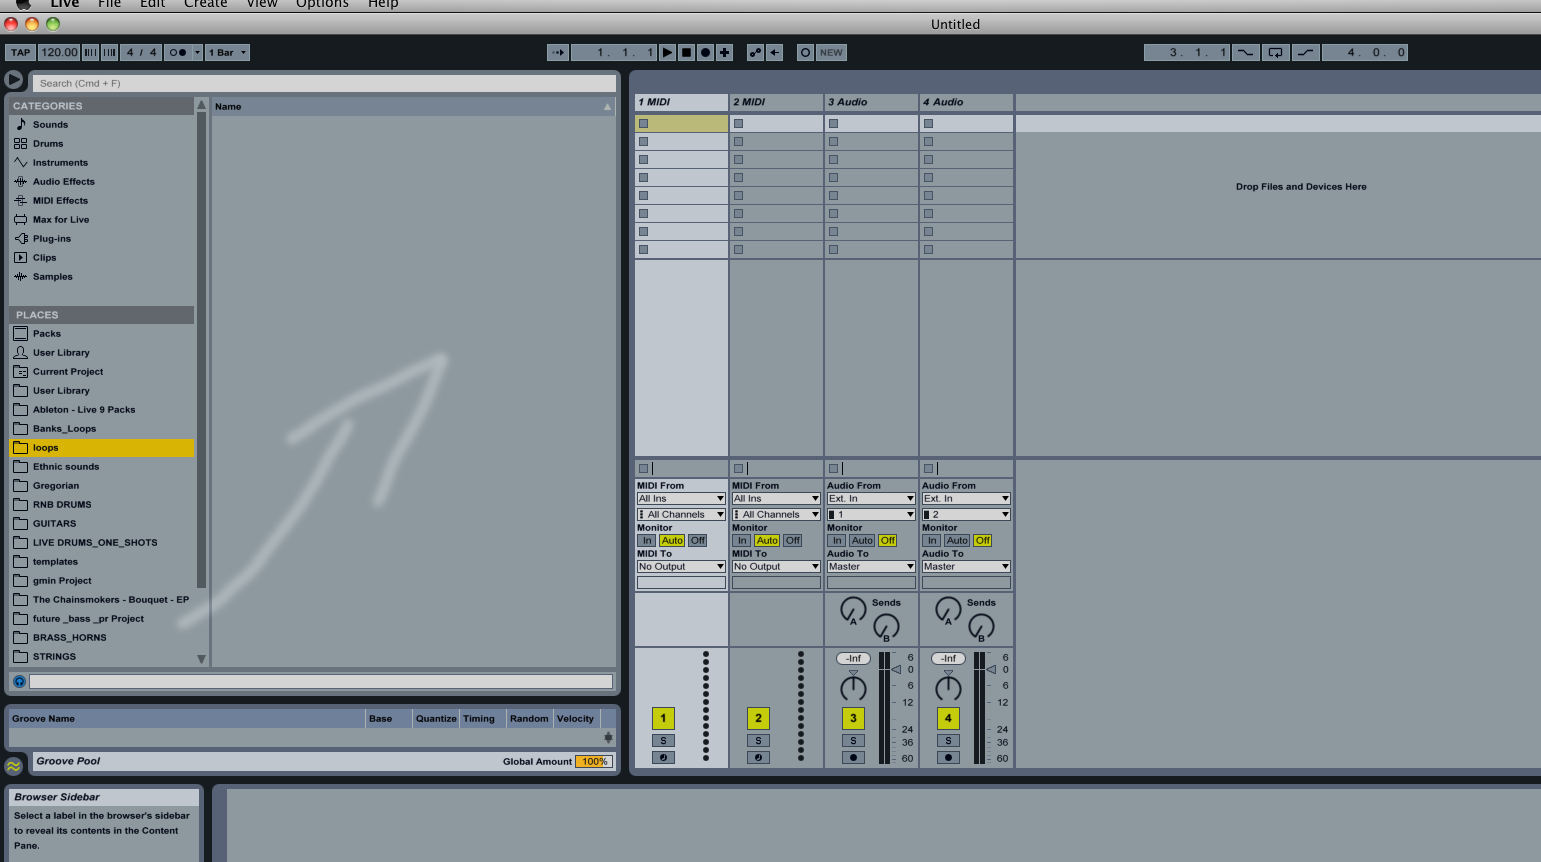Open track 2 MIDI To No Output dropdown
Image resolution: width=1541 pixels, height=862 pixels.
(x=776, y=566)
